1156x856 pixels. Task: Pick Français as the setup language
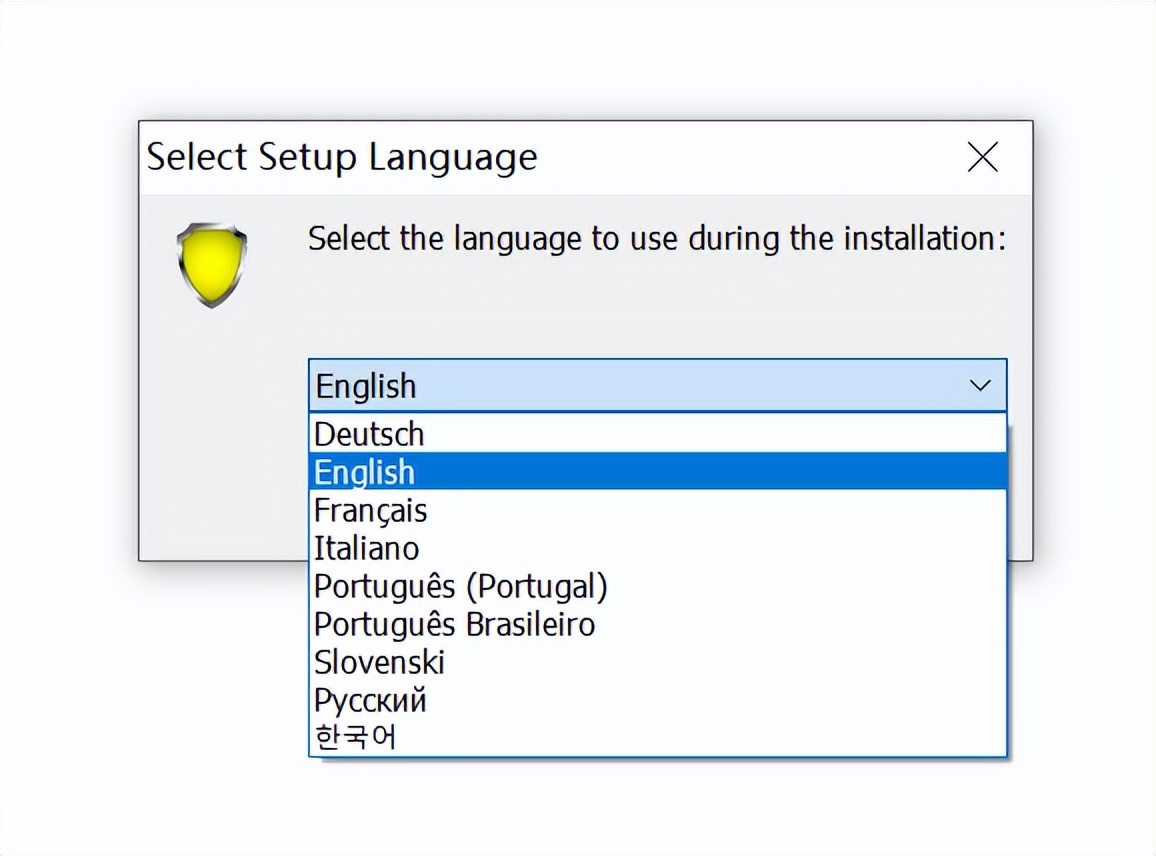pyautogui.click(x=370, y=510)
